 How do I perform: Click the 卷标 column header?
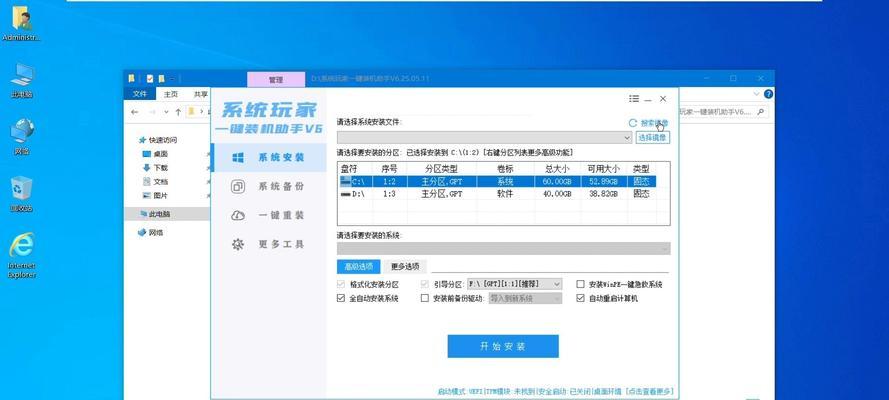point(505,169)
